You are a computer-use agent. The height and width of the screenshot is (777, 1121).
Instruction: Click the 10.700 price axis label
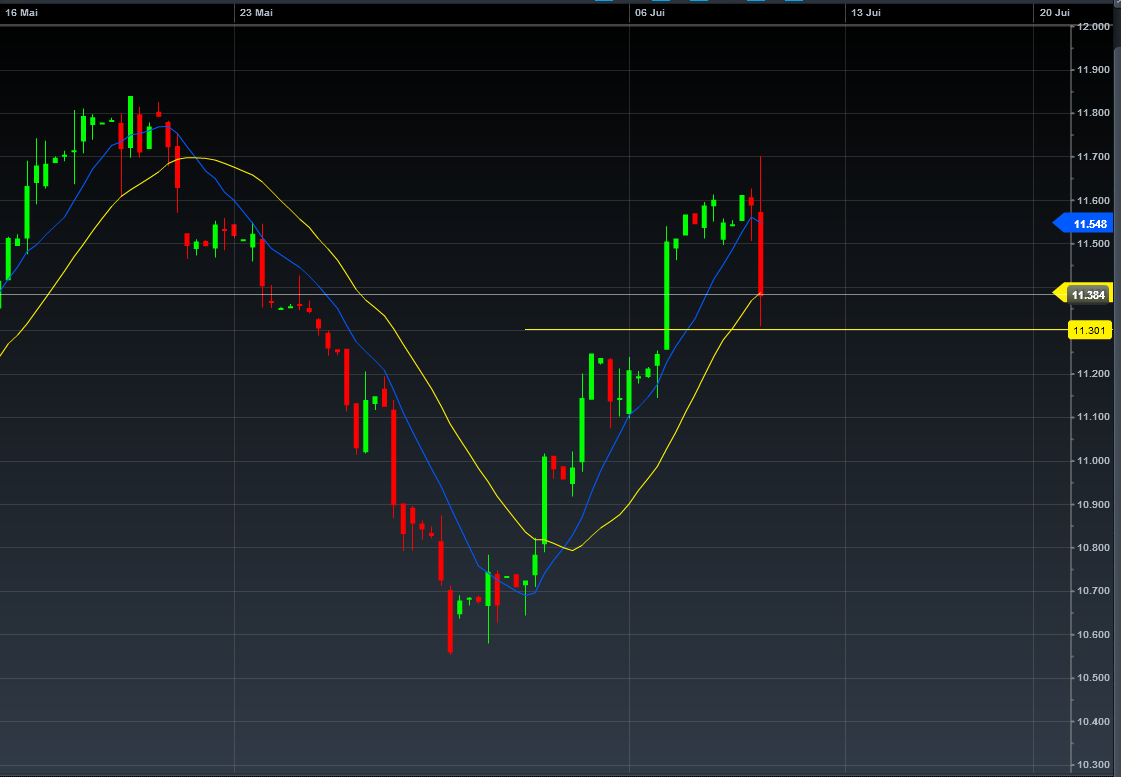[1094, 590]
